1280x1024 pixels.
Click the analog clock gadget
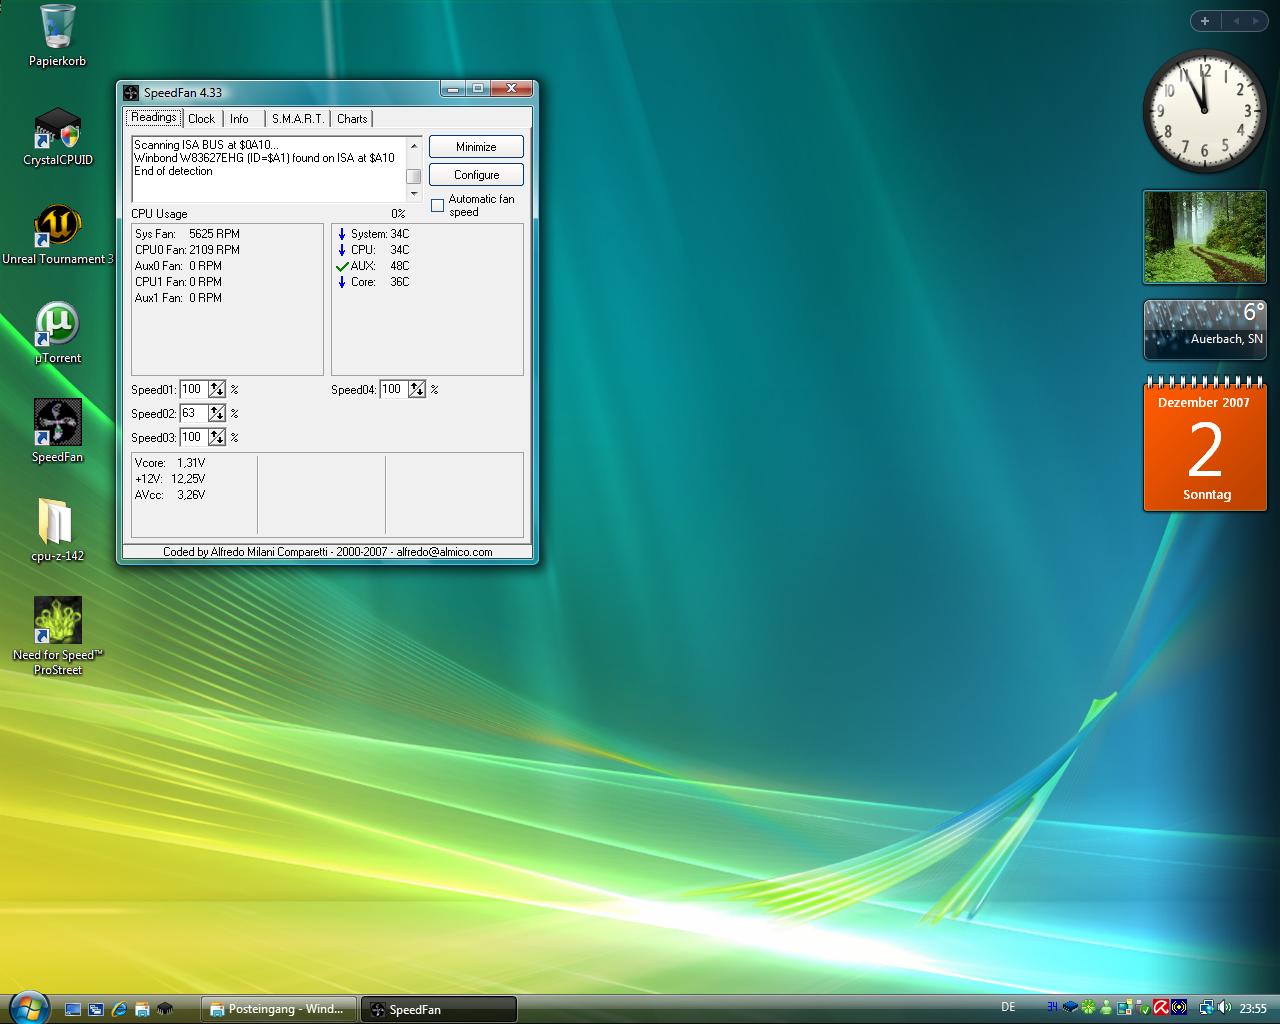[x=1204, y=111]
